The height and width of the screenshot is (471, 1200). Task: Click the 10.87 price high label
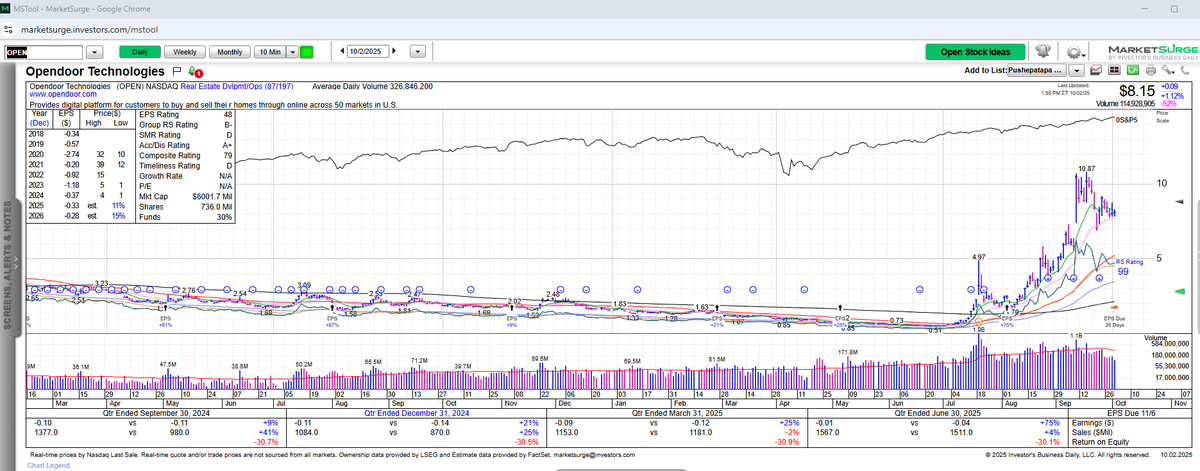(1087, 169)
